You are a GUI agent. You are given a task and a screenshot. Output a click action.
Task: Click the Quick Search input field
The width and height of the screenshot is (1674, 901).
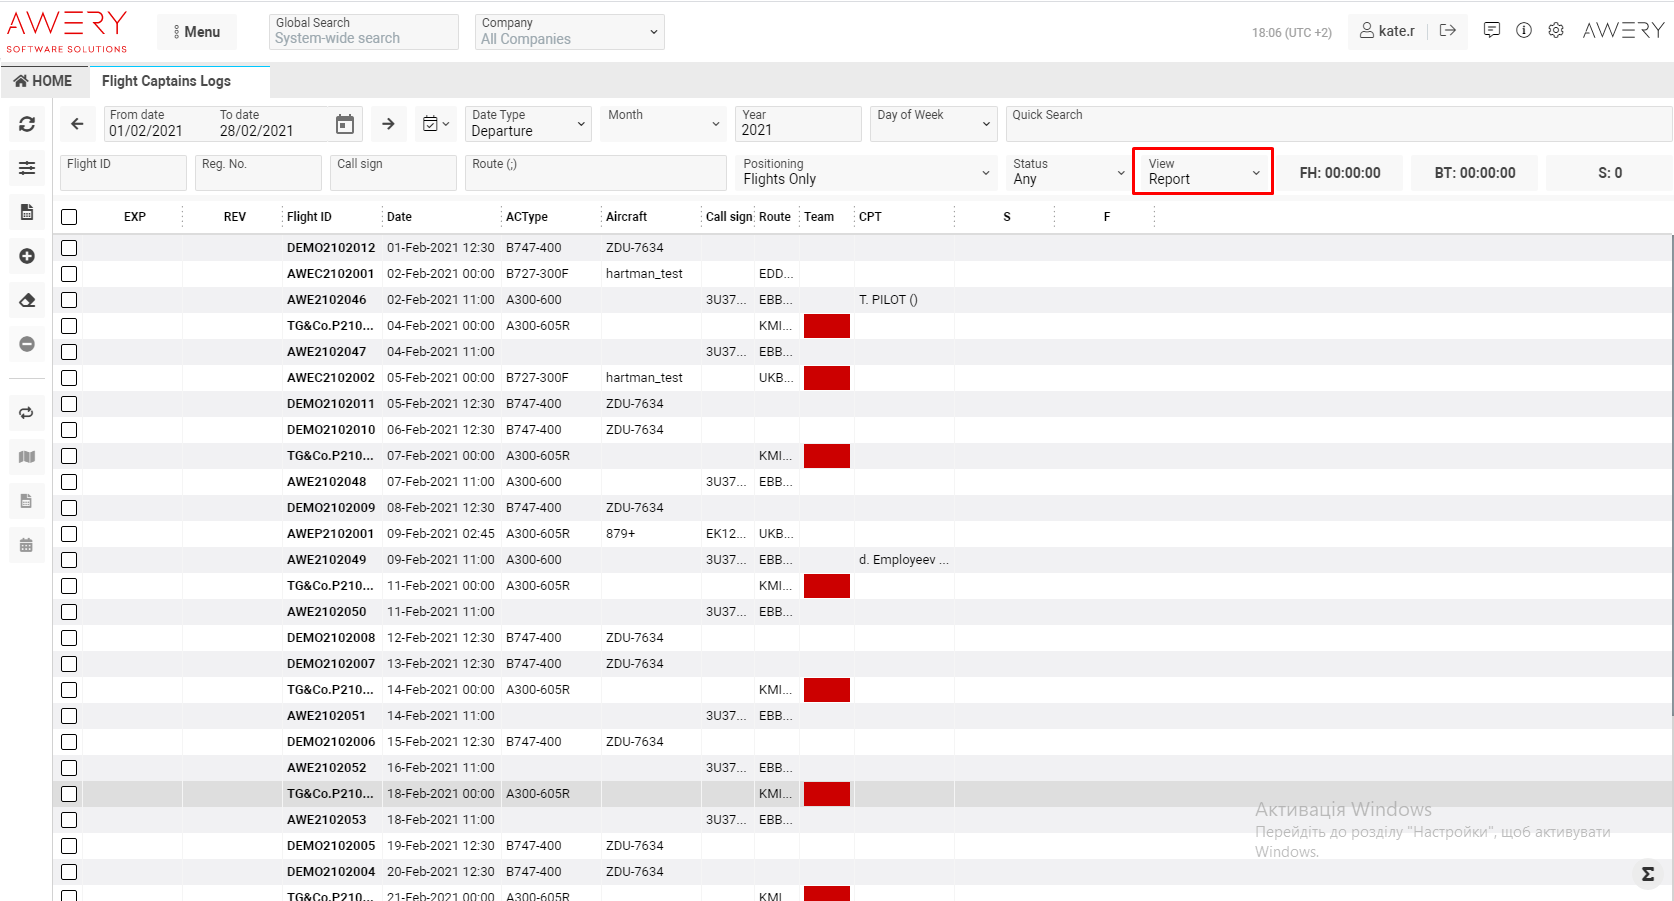click(1338, 124)
